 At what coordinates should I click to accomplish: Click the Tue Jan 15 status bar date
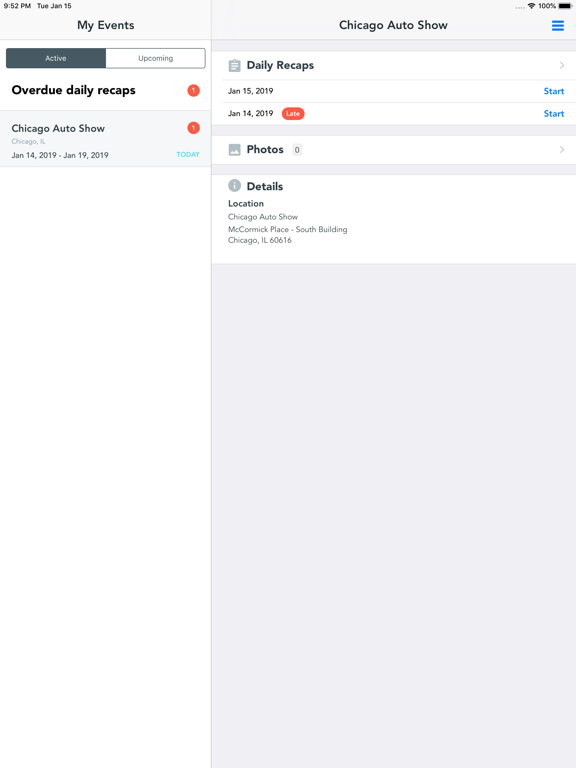[x=54, y=6]
